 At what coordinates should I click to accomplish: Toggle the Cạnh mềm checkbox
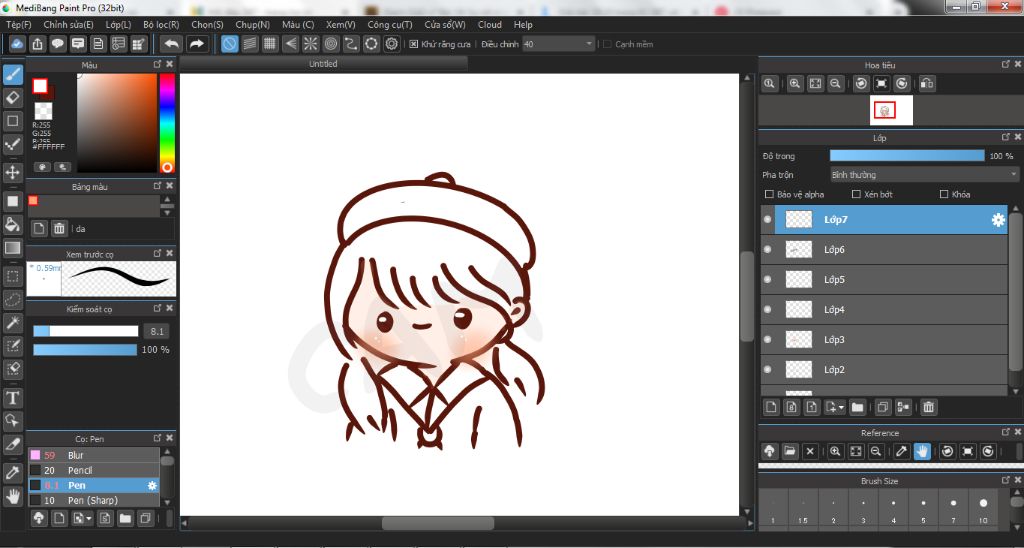click(x=607, y=44)
